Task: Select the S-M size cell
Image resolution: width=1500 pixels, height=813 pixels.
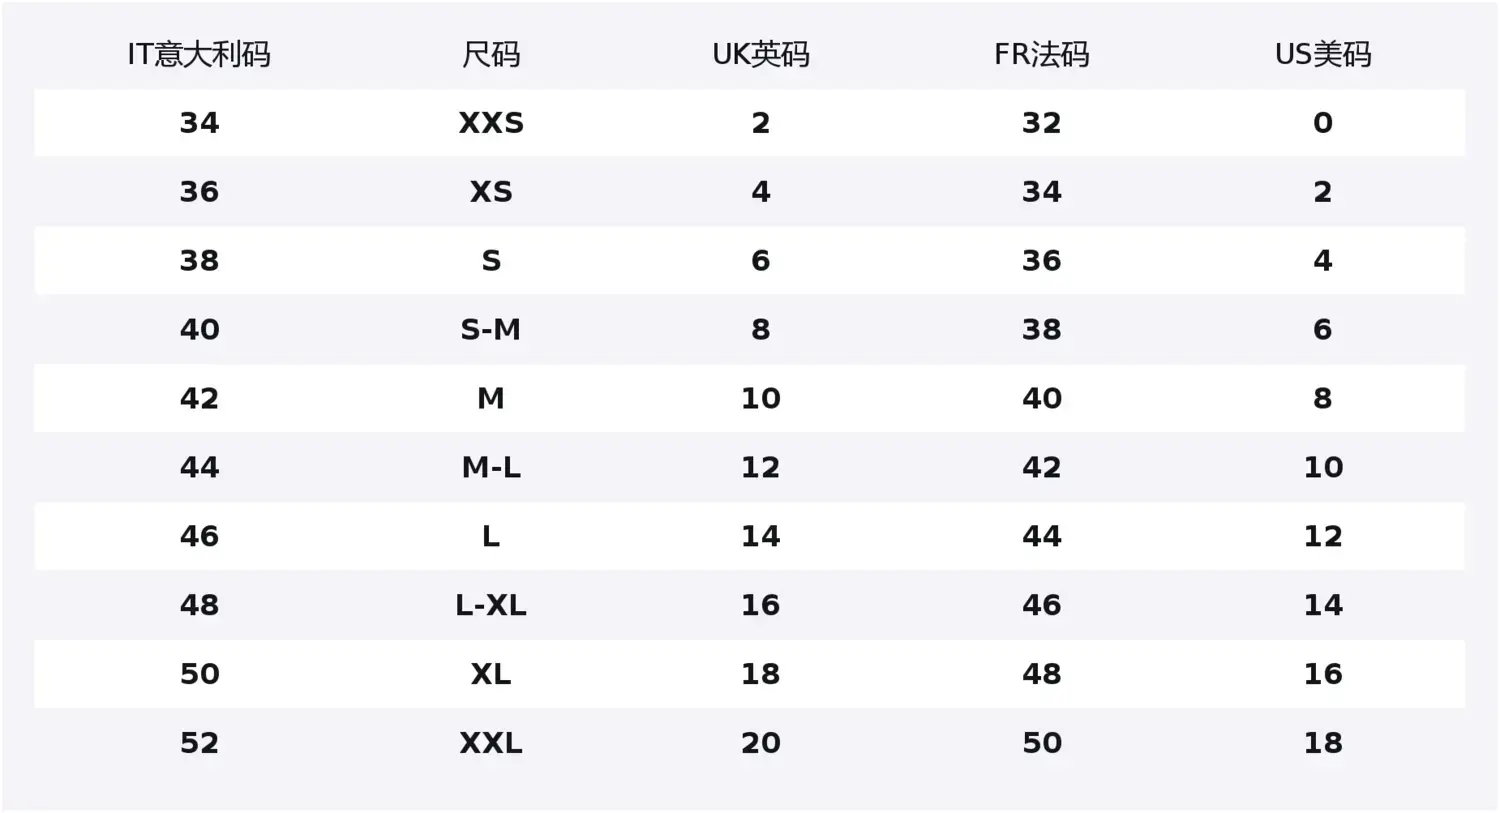Action: (x=491, y=330)
